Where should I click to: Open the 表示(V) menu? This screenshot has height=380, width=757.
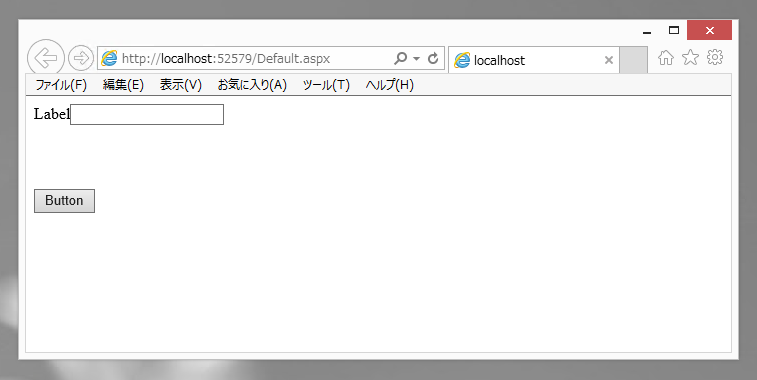181,85
